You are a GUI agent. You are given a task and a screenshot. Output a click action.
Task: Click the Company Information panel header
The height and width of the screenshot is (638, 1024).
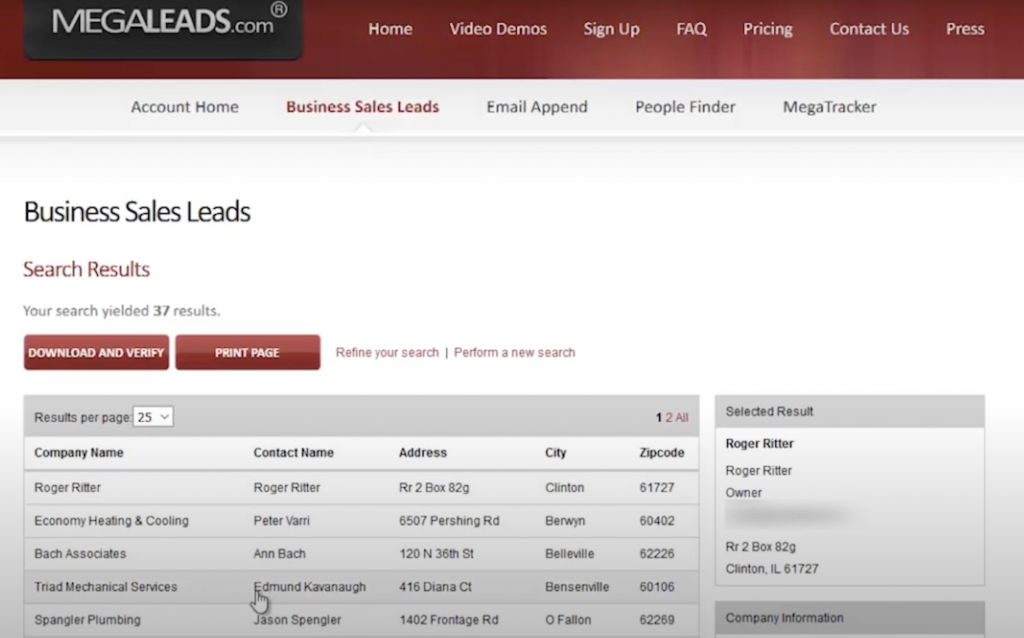click(850, 618)
